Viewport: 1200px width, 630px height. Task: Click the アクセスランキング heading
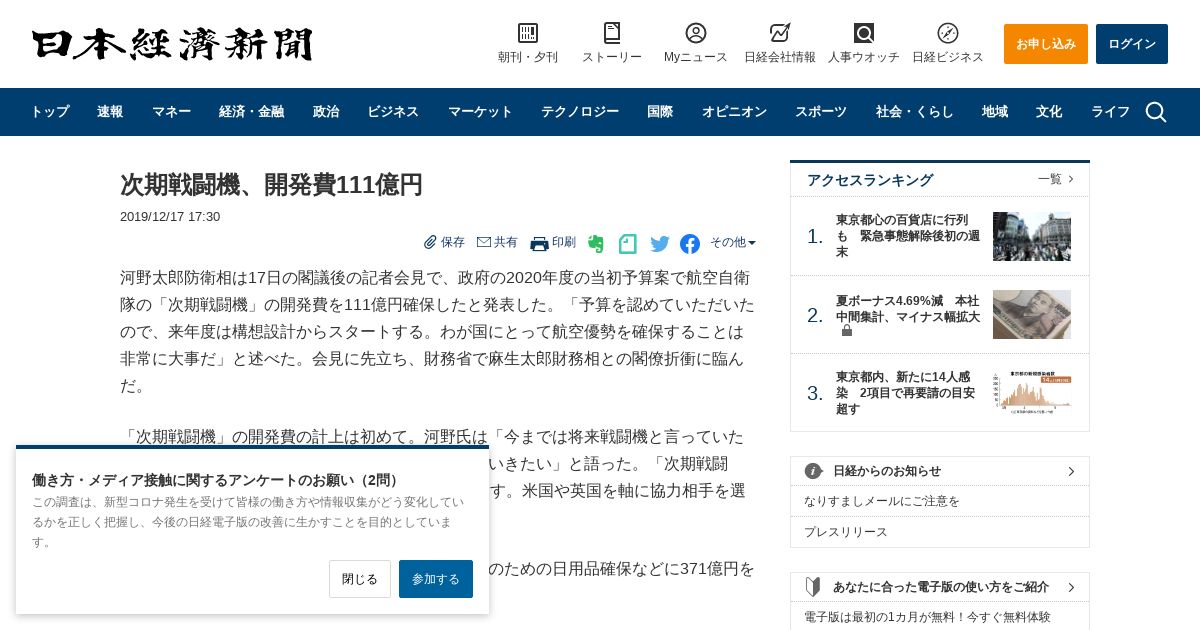870,180
